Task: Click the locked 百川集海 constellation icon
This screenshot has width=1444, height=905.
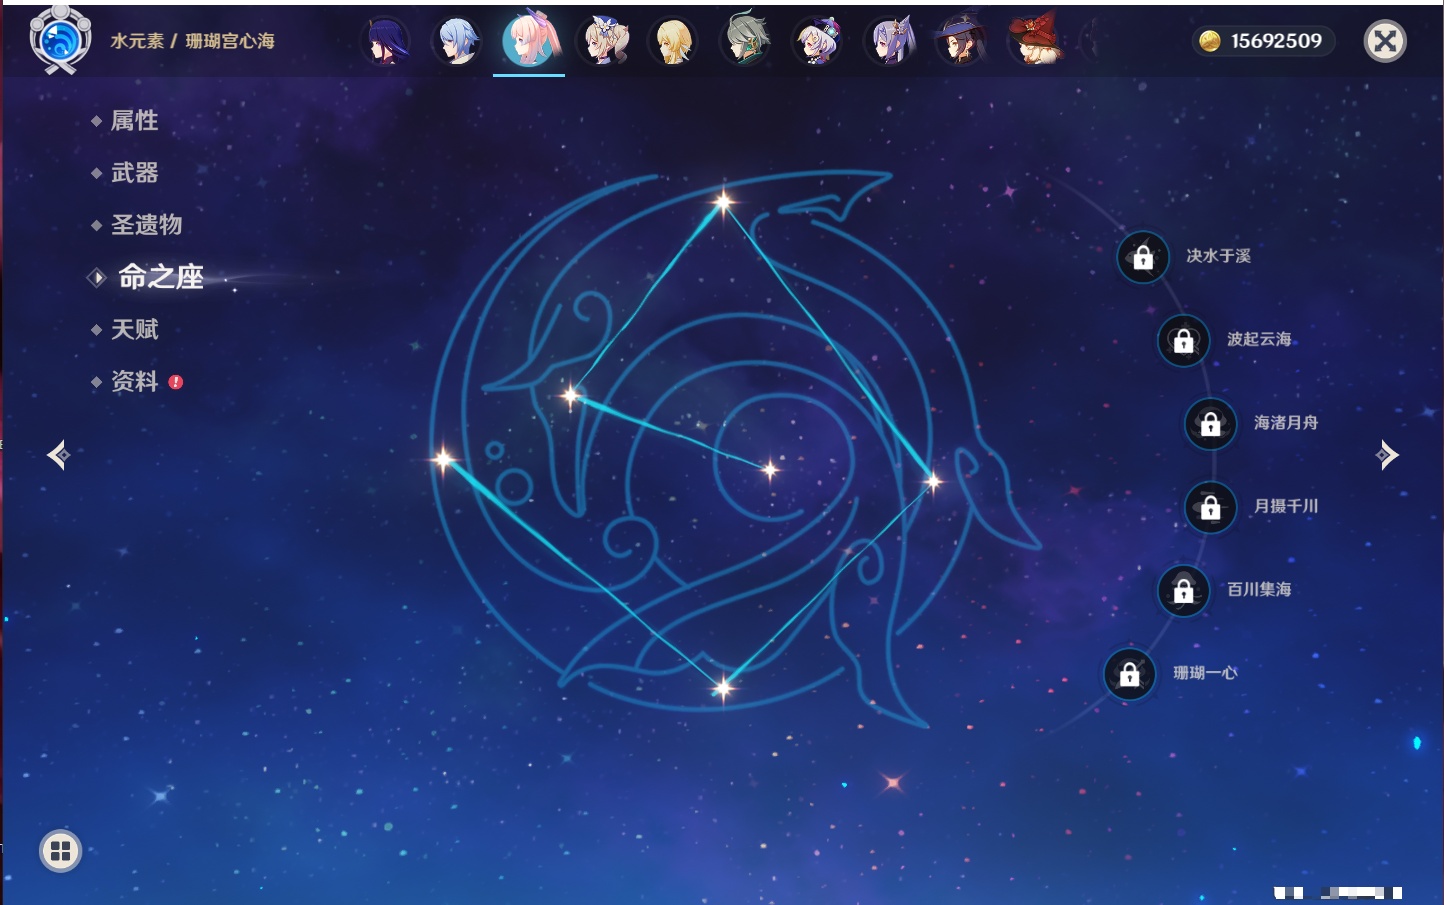Action: pyautogui.click(x=1183, y=591)
